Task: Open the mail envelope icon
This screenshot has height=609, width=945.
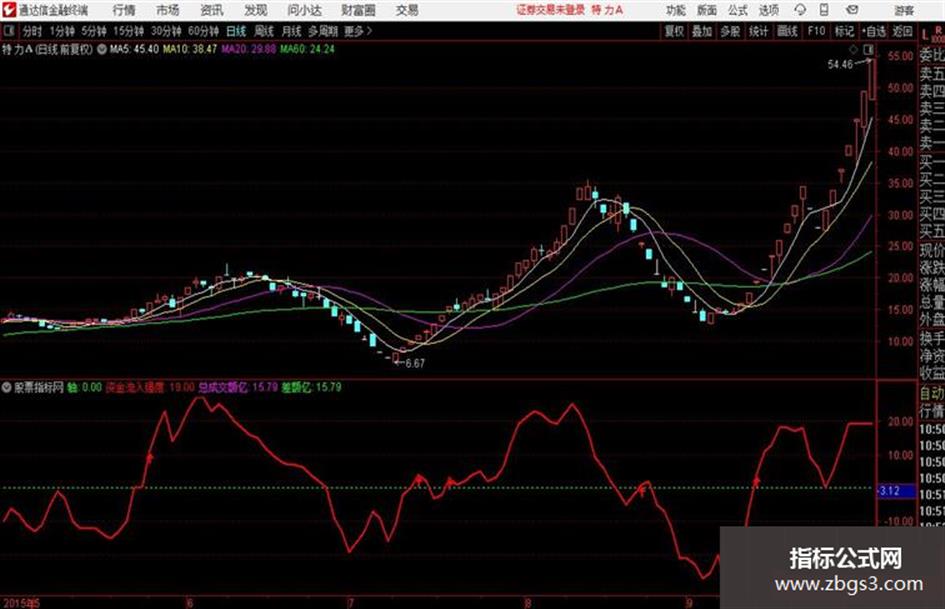Action: tap(852, 10)
